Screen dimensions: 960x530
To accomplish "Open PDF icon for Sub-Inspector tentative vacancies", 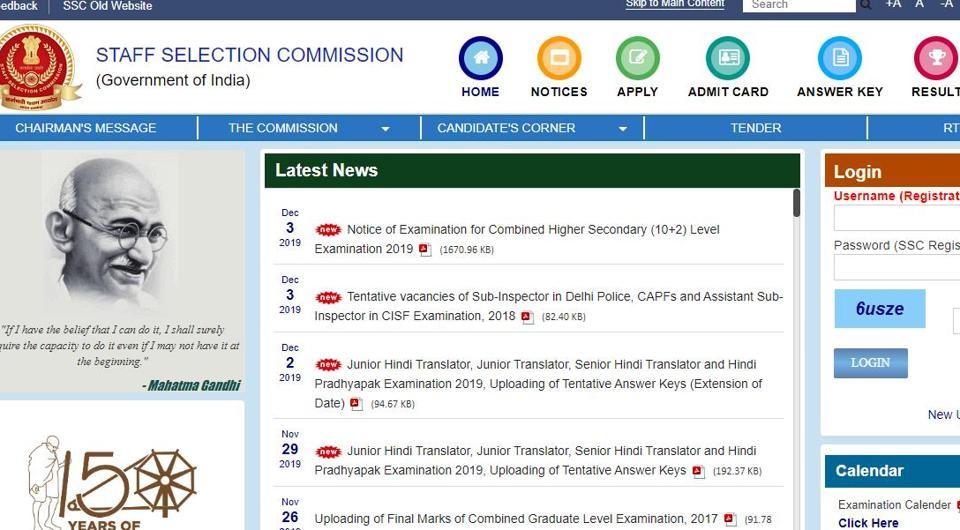I will (x=527, y=316).
